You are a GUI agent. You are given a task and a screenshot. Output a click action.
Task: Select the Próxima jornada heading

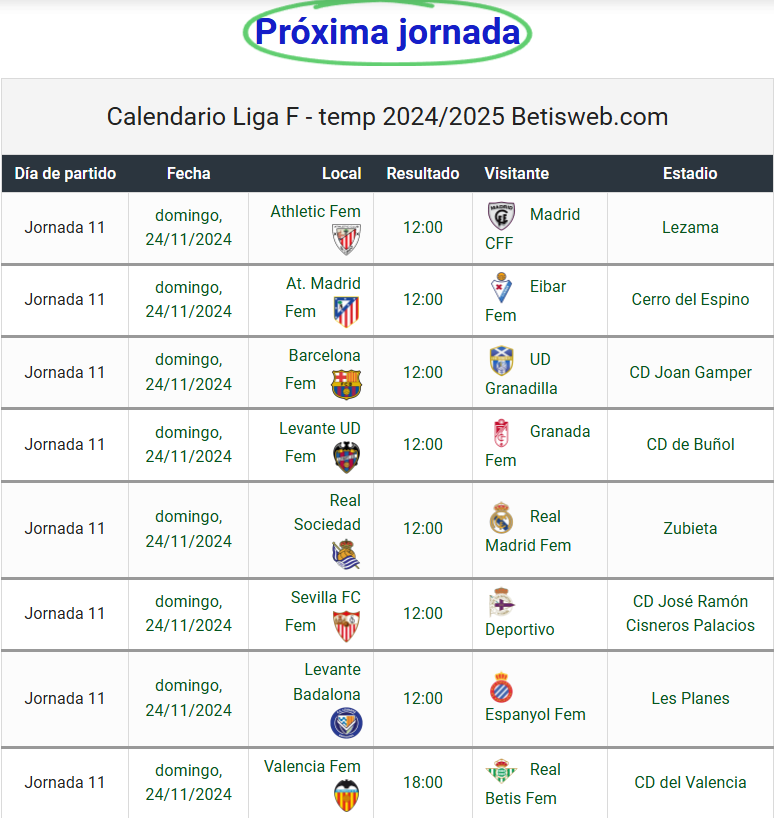[x=388, y=32]
